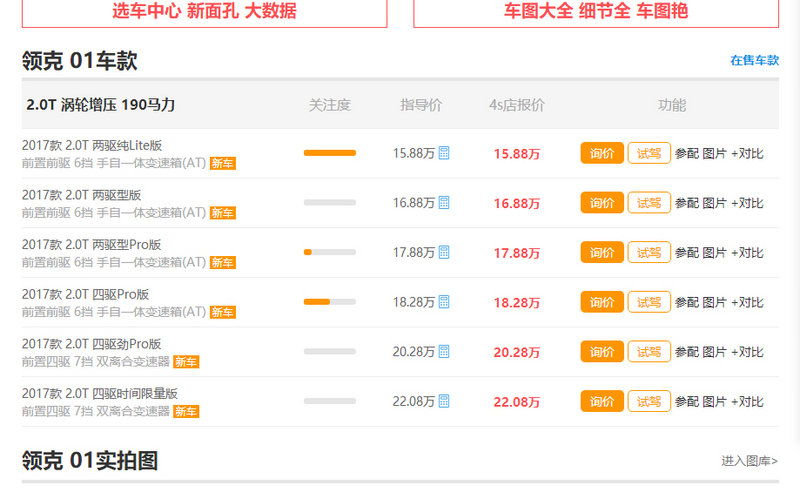Open 2017款 2.0T 四驱时间限量版 model link
Screen dimensions: 800x499
click(99, 393)
